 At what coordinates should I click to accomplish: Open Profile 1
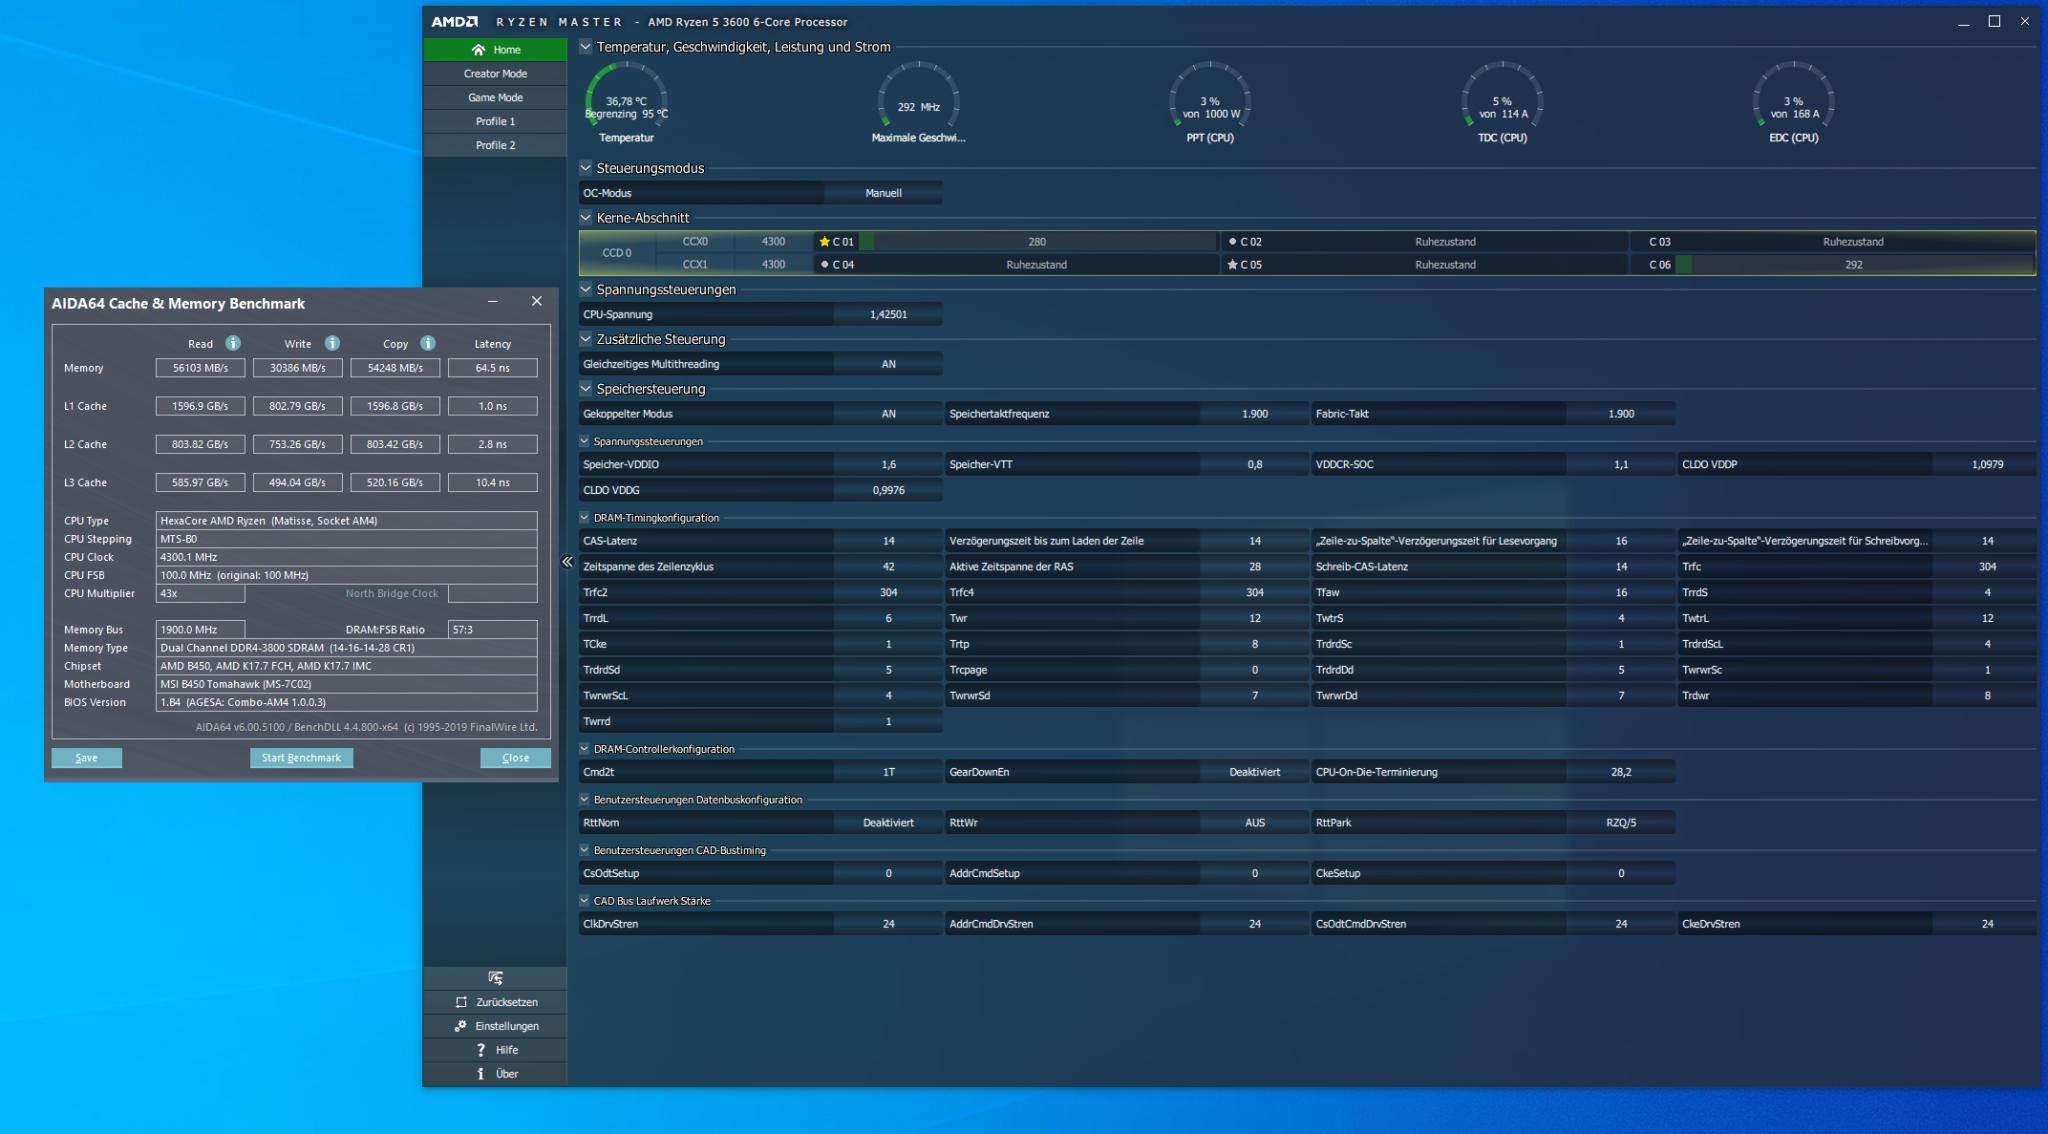495,122
